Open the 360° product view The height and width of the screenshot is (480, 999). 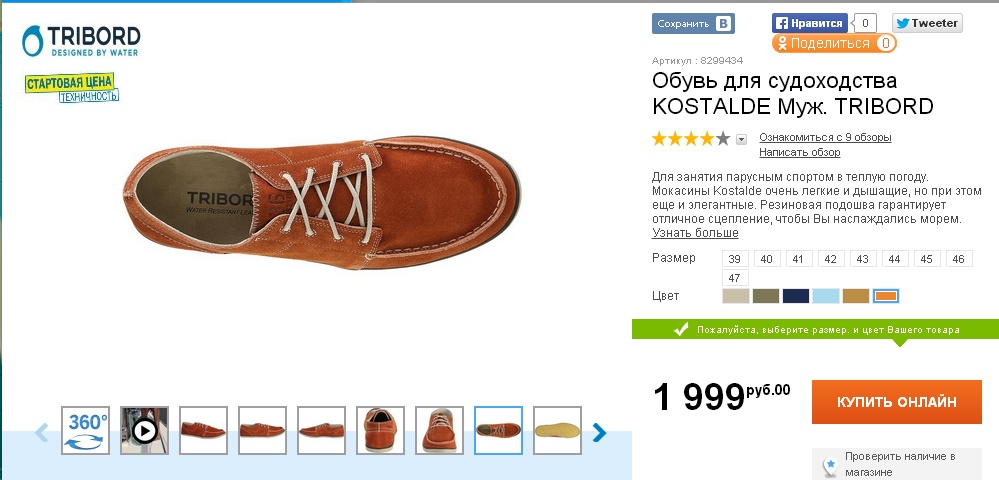point(86,430)
